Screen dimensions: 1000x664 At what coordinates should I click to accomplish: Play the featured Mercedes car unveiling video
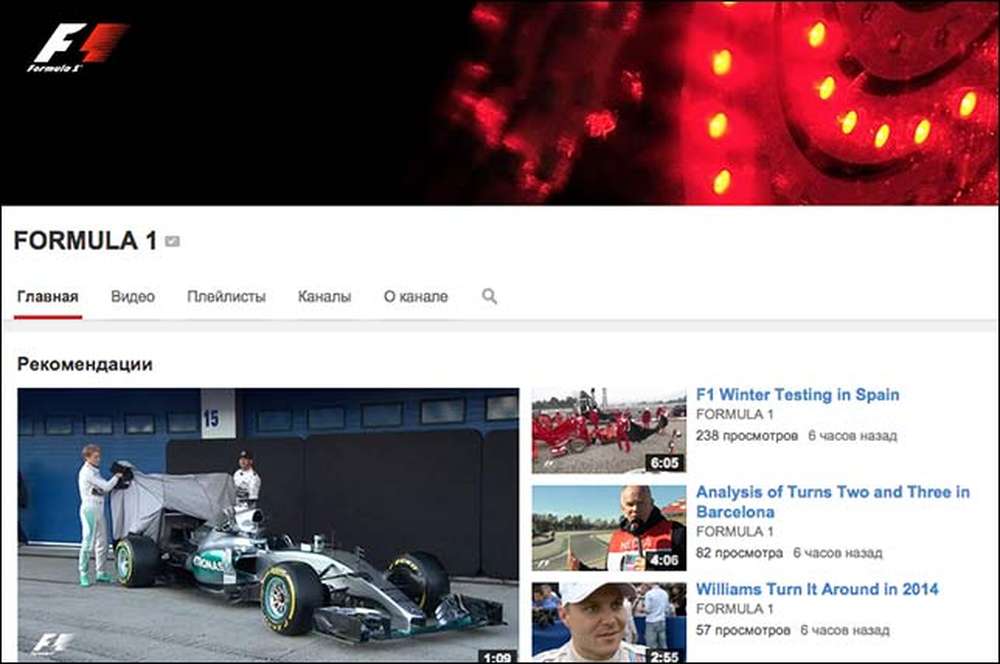[x=268, y=524]
